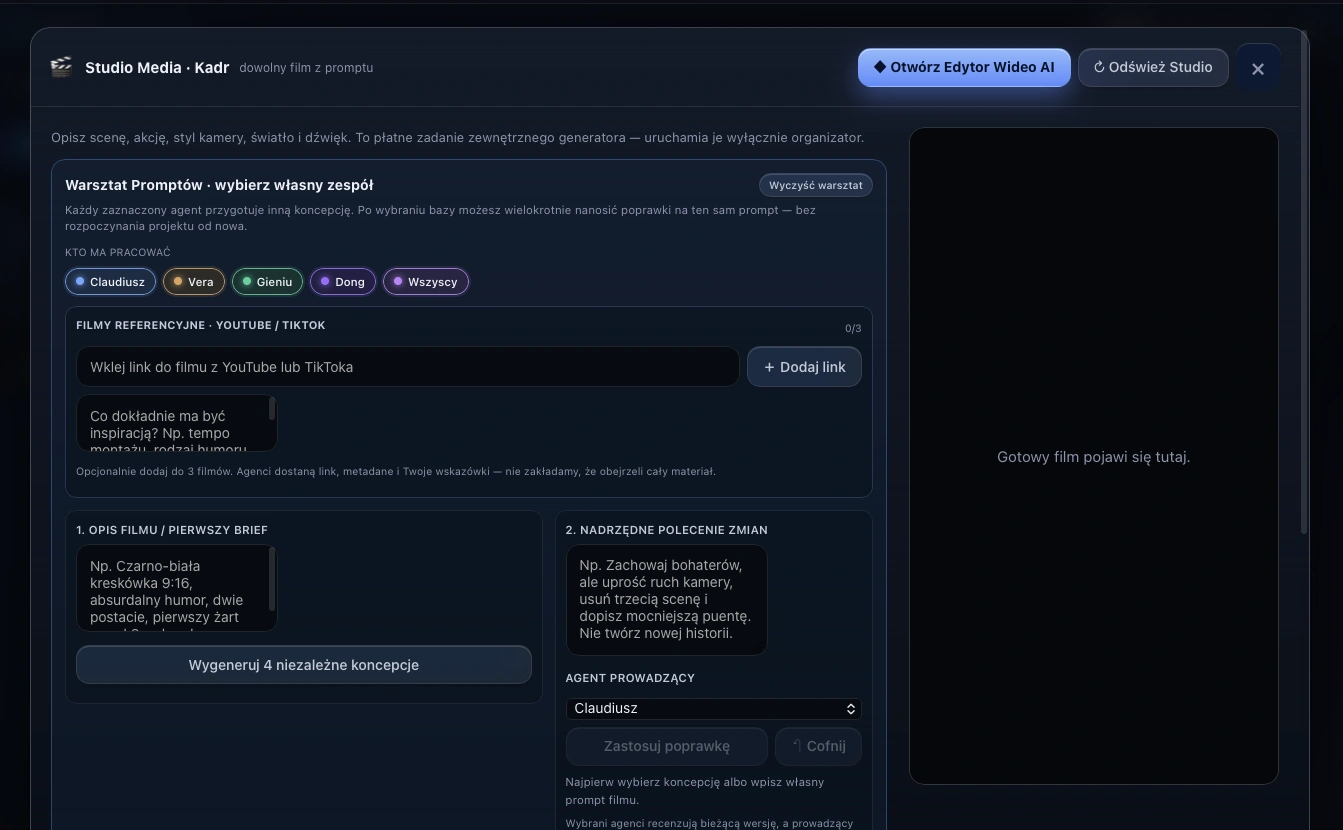
Task: Click the inspiration notes textarea
Action: click(177, 423)
